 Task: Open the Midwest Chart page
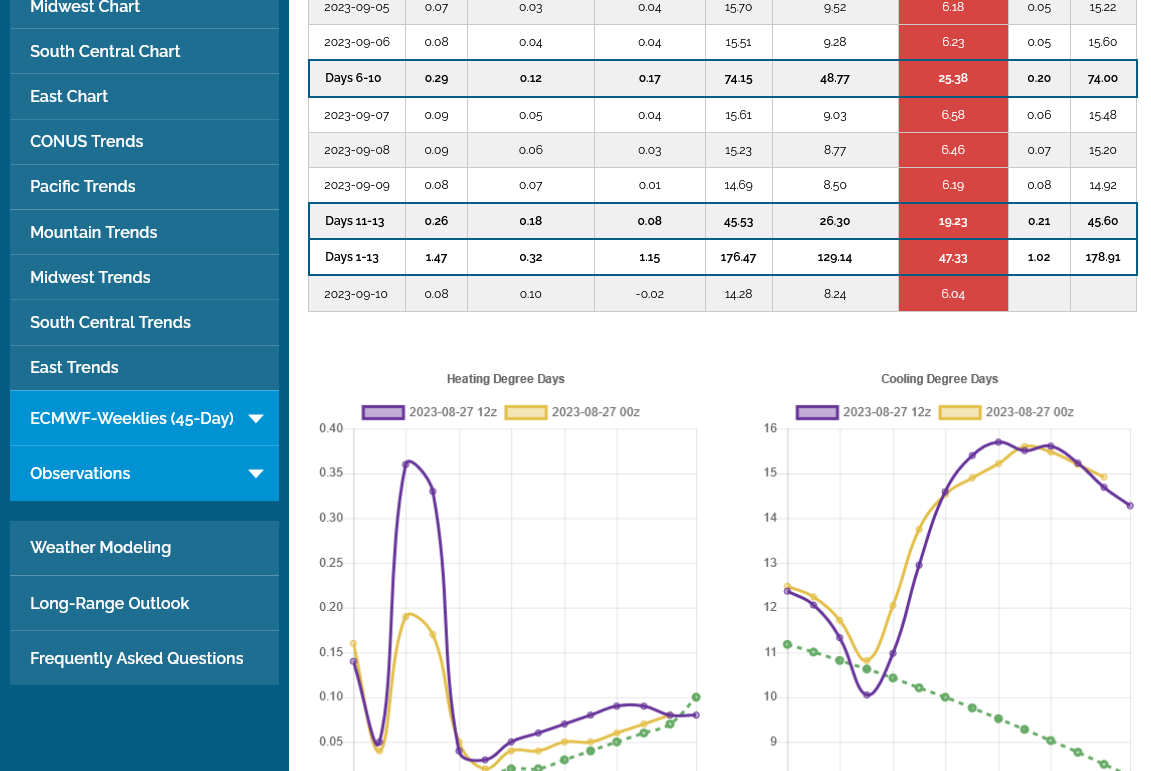pyautogui.click(x=85, y=8)
